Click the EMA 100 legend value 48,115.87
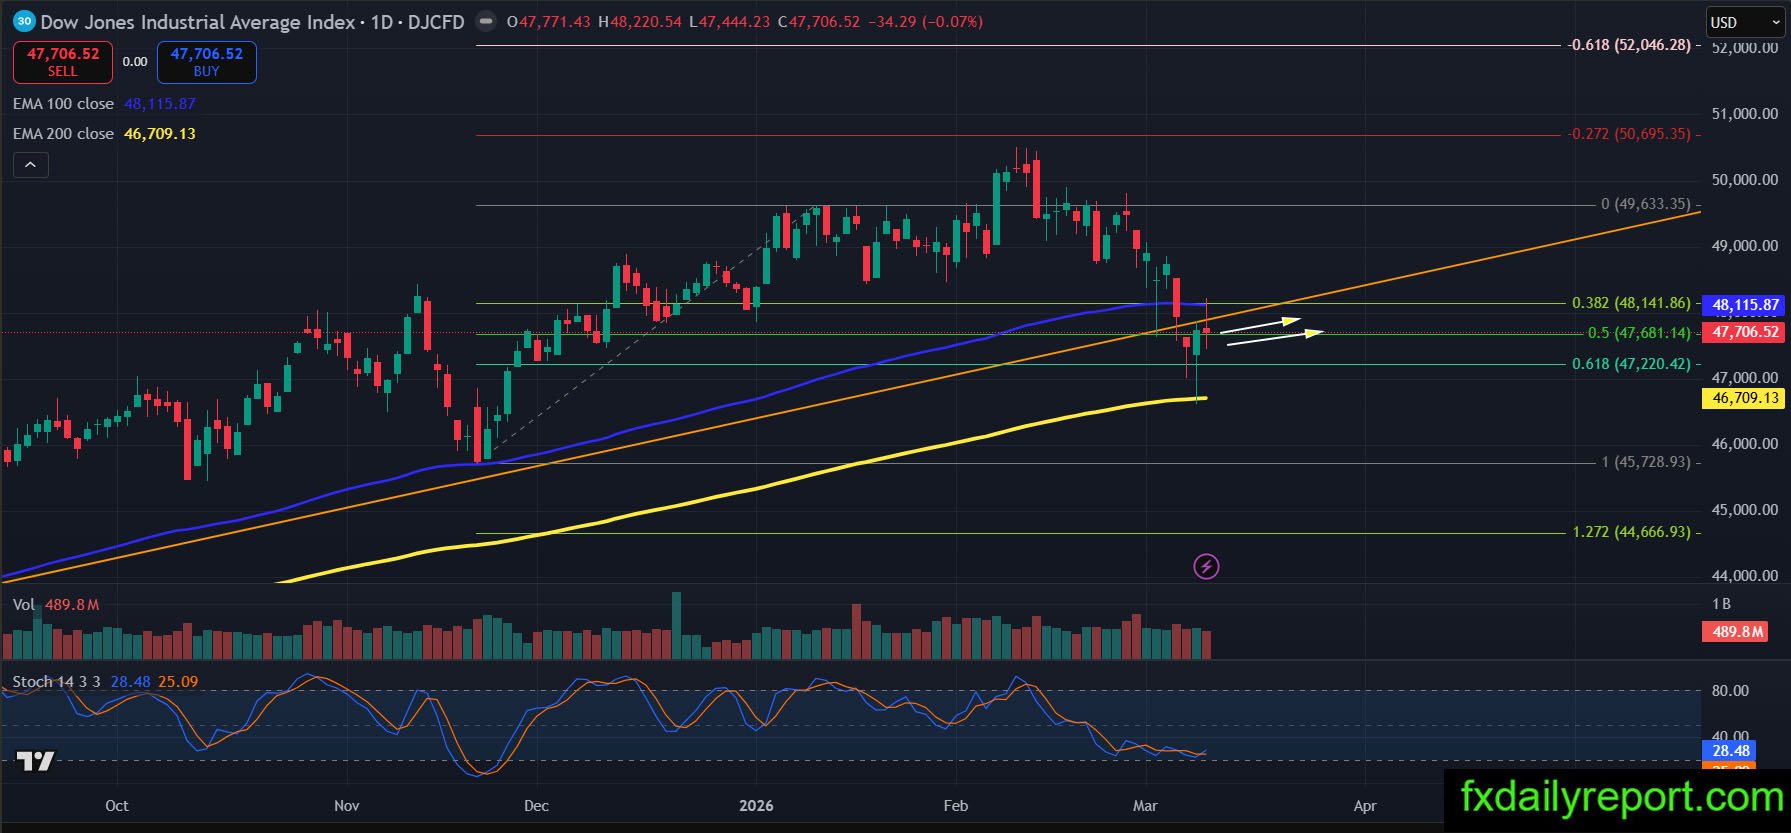 [x=160, y=104]
